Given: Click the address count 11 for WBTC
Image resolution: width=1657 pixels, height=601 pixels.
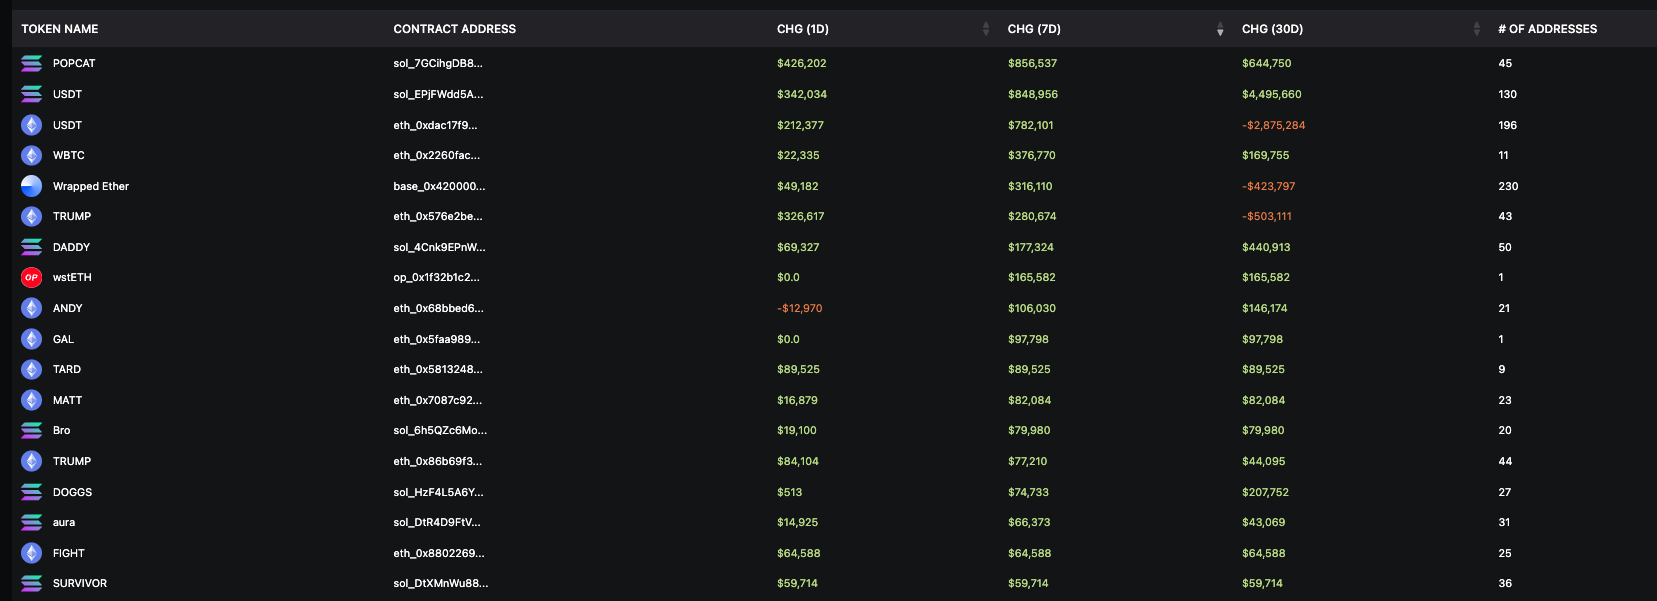Looking at the screenshot, I should pos(1503,155).
